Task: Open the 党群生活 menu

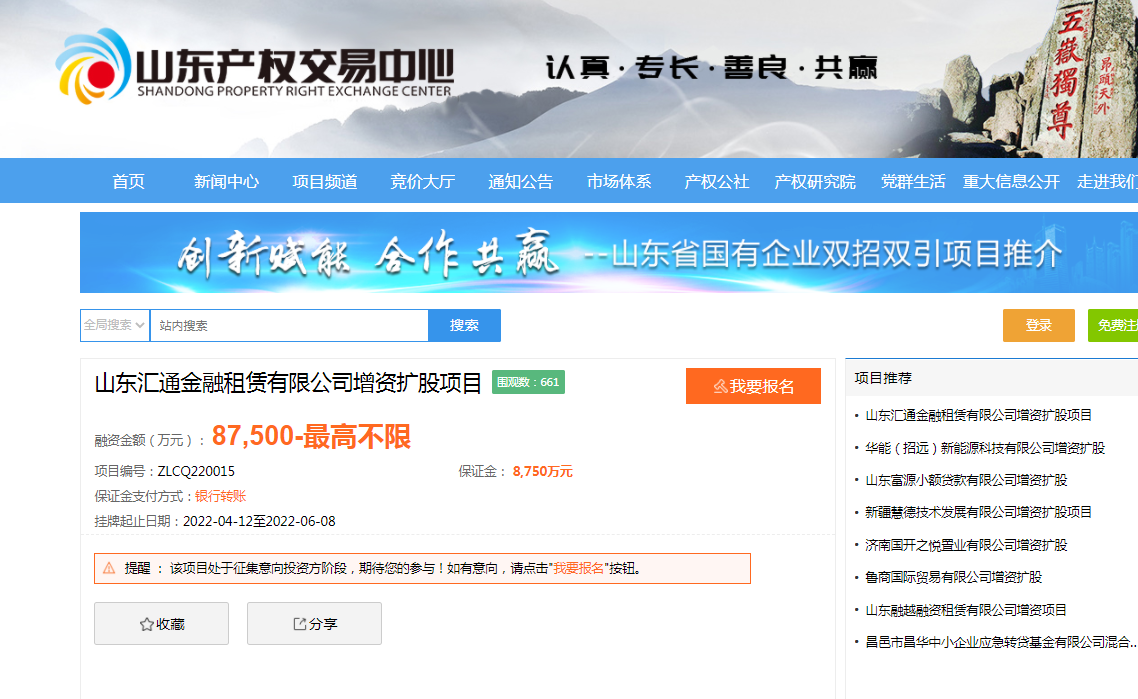Action: point(913,181)
